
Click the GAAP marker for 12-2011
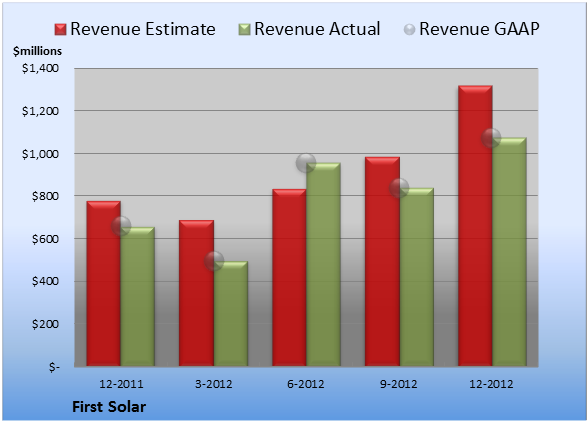click(x=121, y=226)
